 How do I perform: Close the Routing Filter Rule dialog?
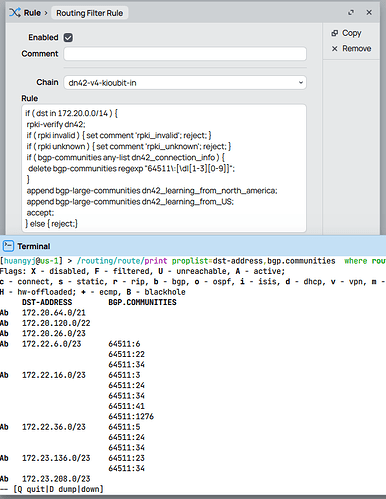369,13
